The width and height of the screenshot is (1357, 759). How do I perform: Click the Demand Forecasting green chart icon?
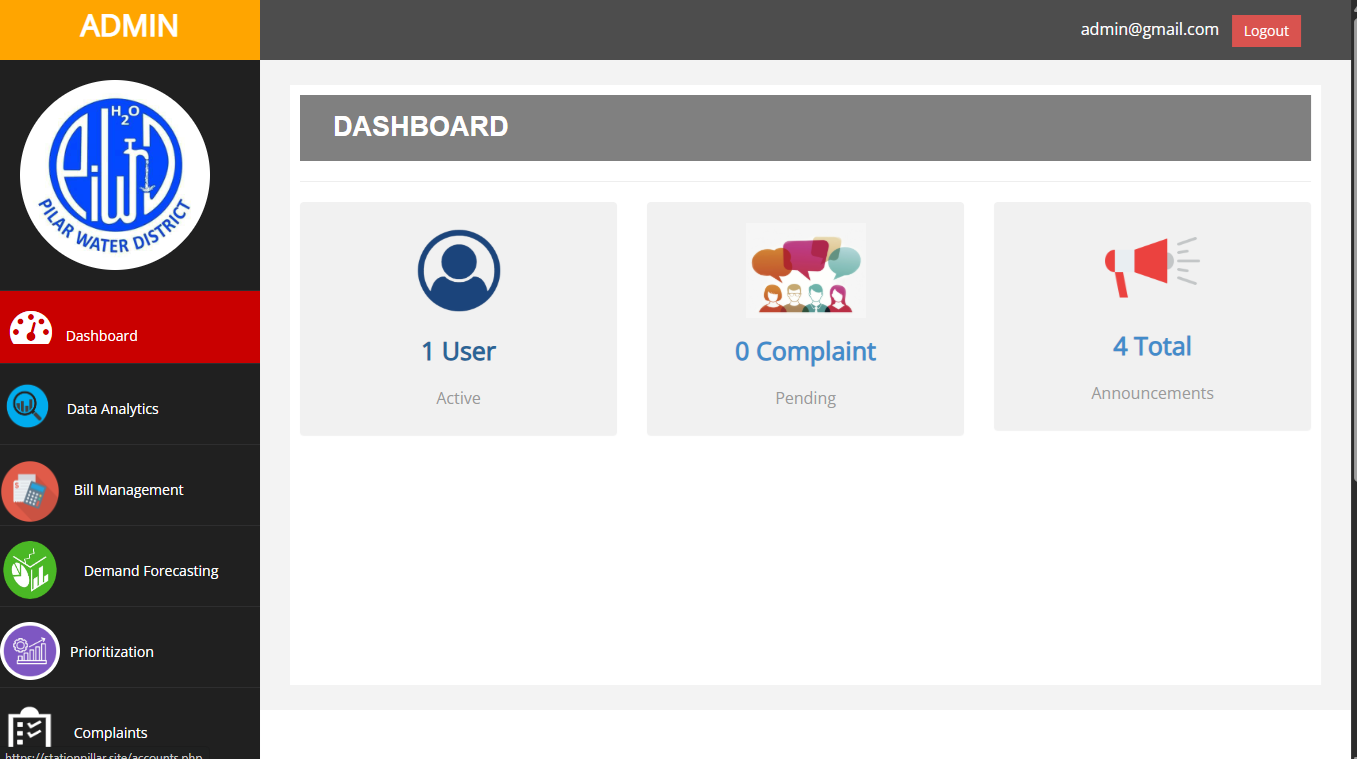coord(29,570)
